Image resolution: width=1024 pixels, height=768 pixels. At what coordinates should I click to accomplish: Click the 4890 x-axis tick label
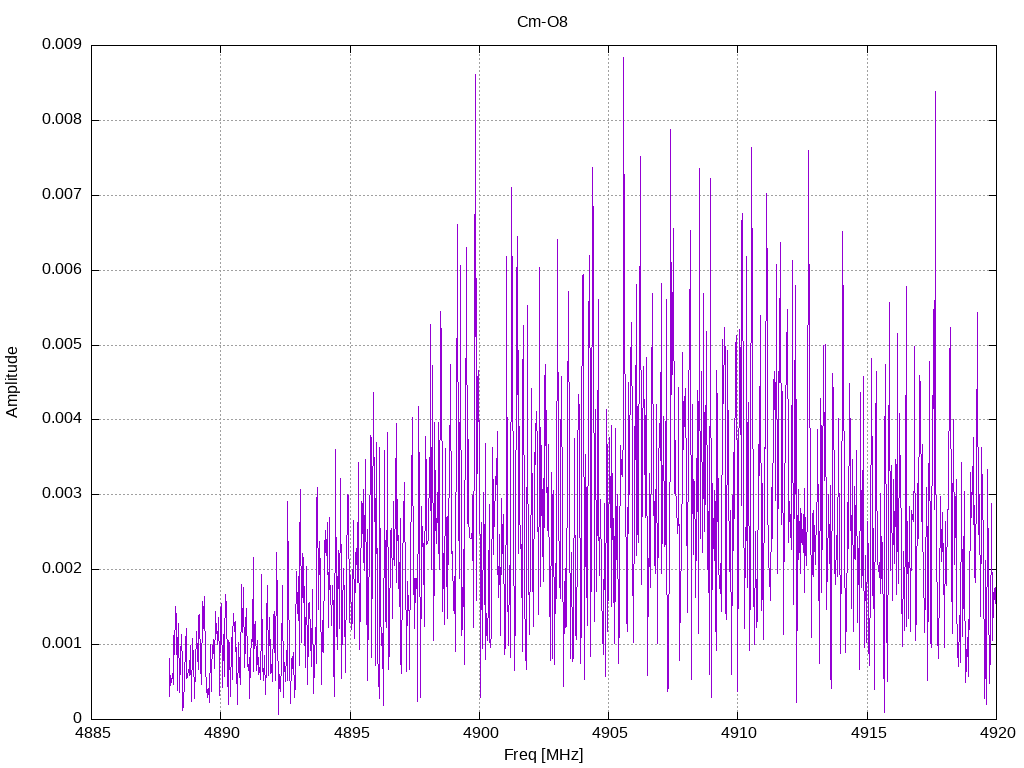click(x=221, y=733)
